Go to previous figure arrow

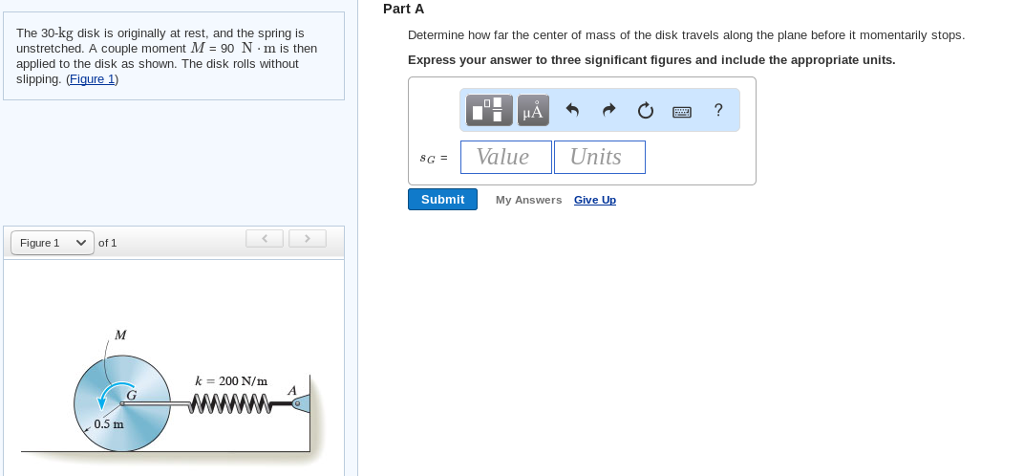click(x=264, y=238)
